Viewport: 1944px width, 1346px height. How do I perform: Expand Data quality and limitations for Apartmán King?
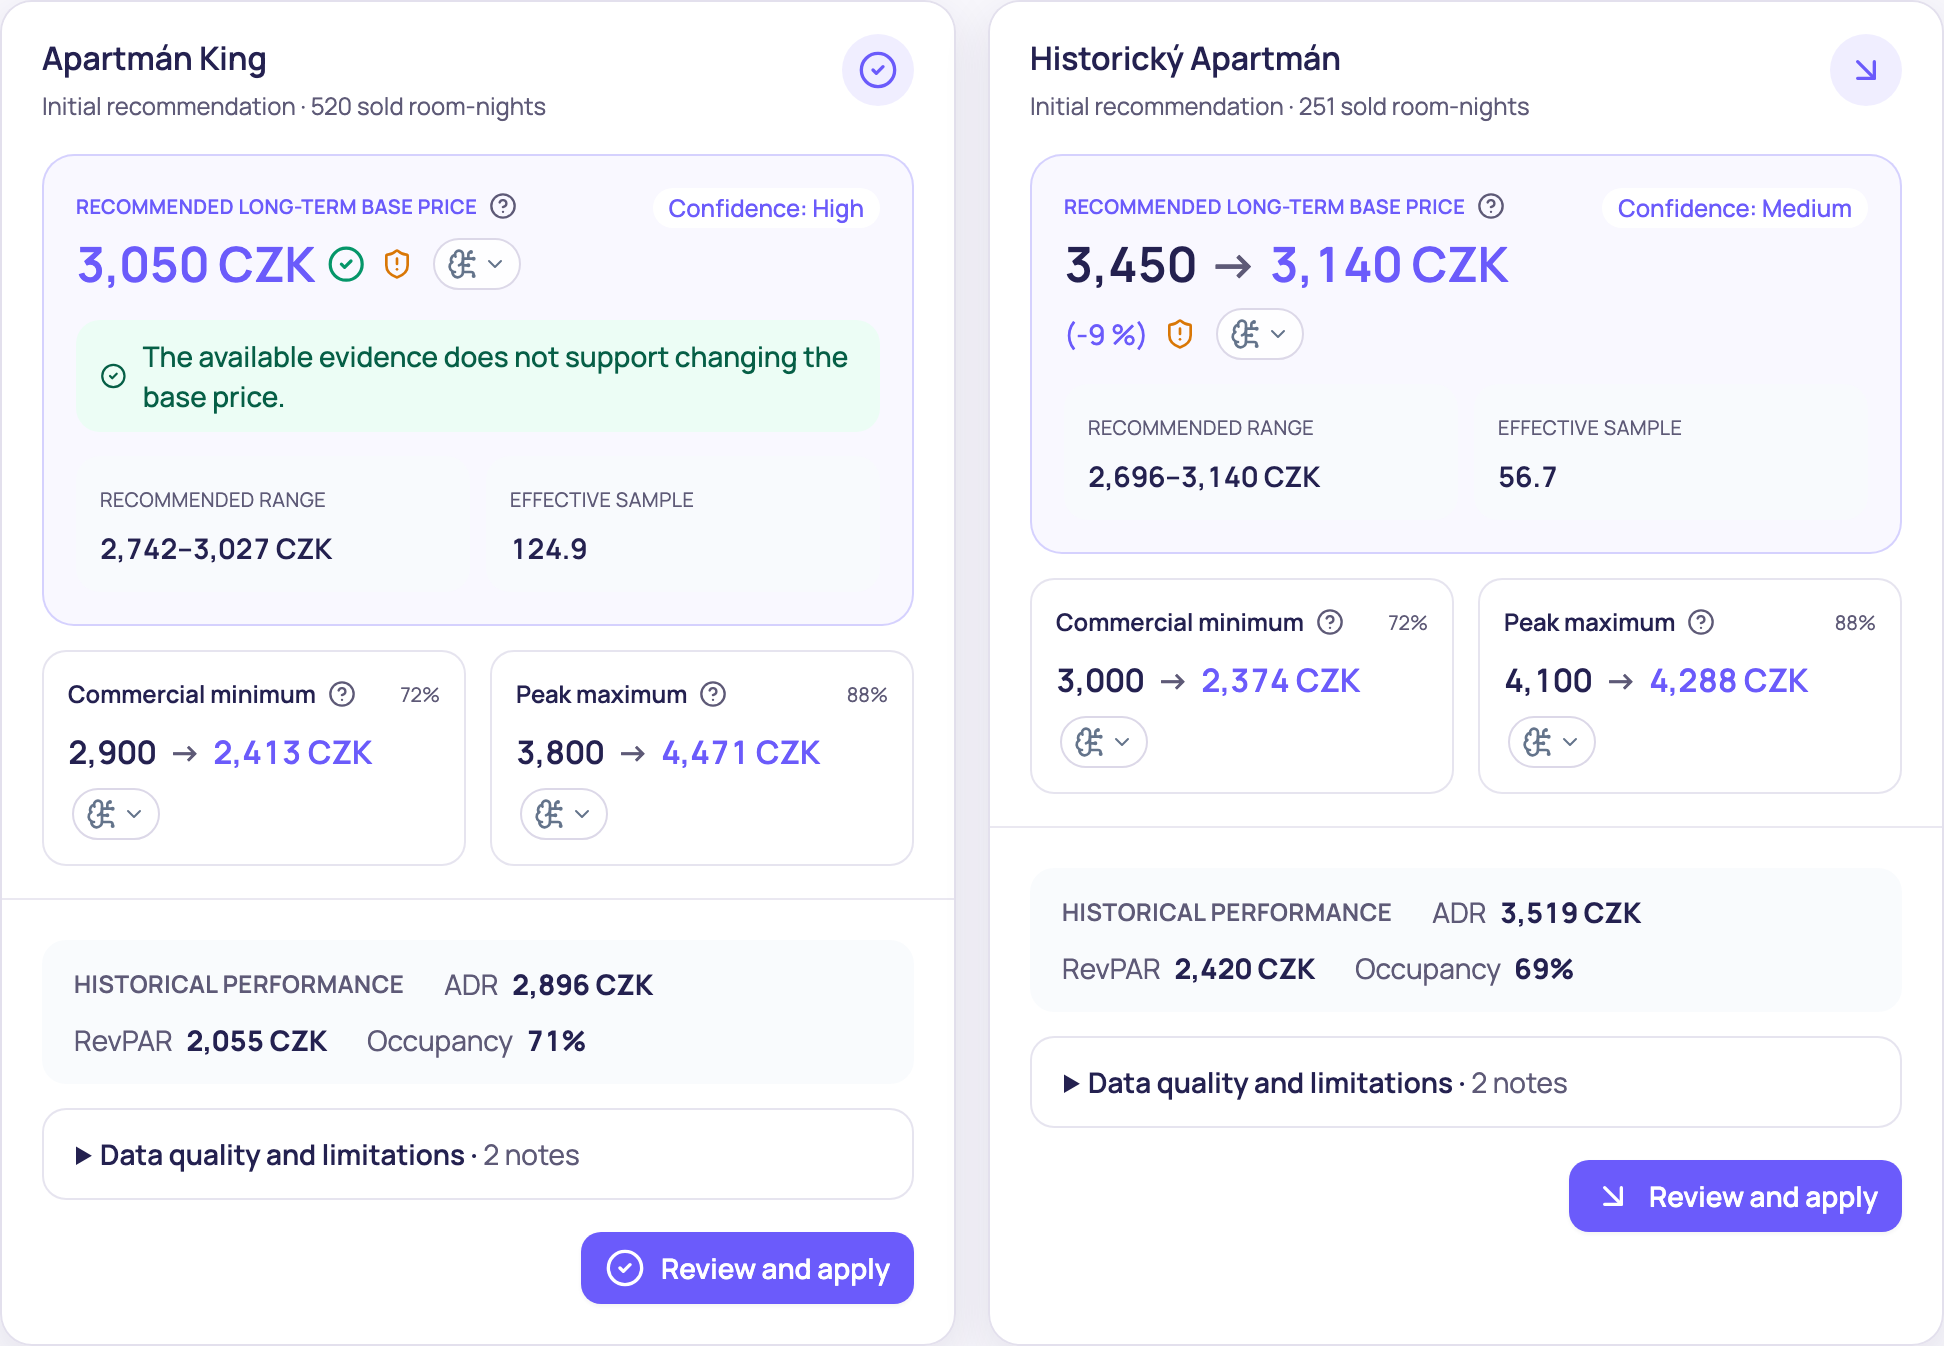tap(478, 1155)
